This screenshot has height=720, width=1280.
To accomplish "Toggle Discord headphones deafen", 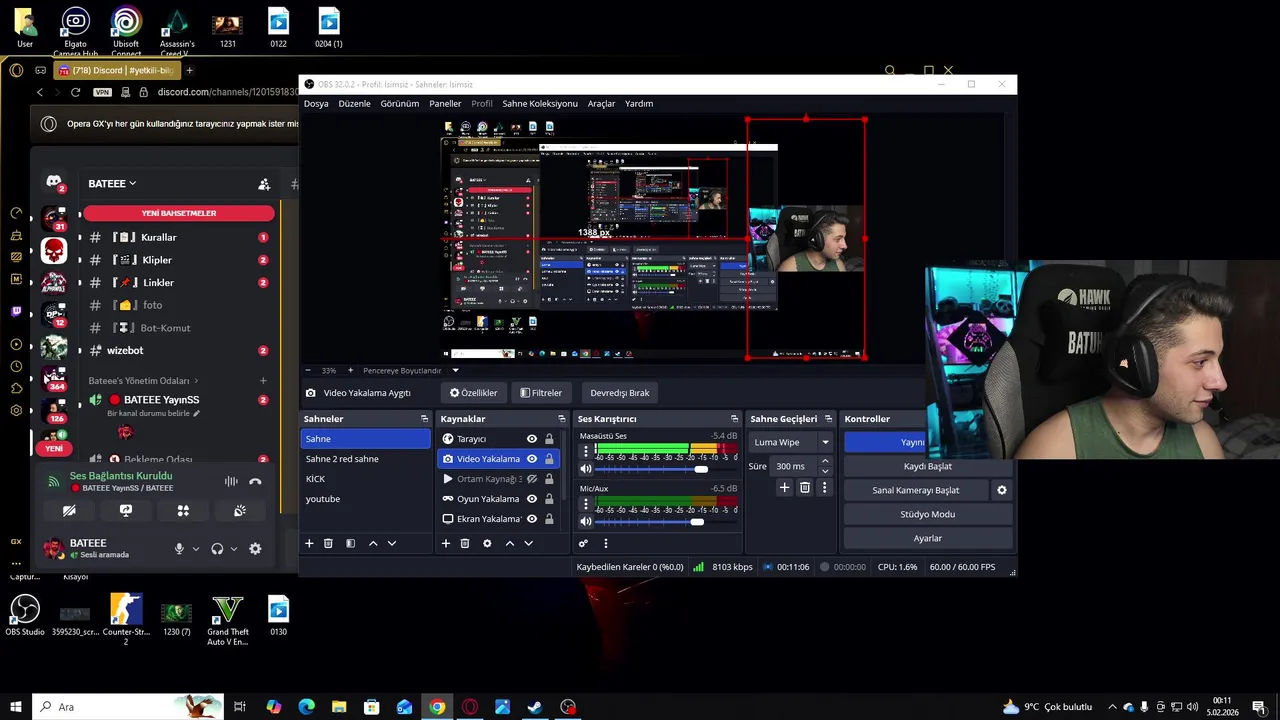I will [x=217, y=548].
